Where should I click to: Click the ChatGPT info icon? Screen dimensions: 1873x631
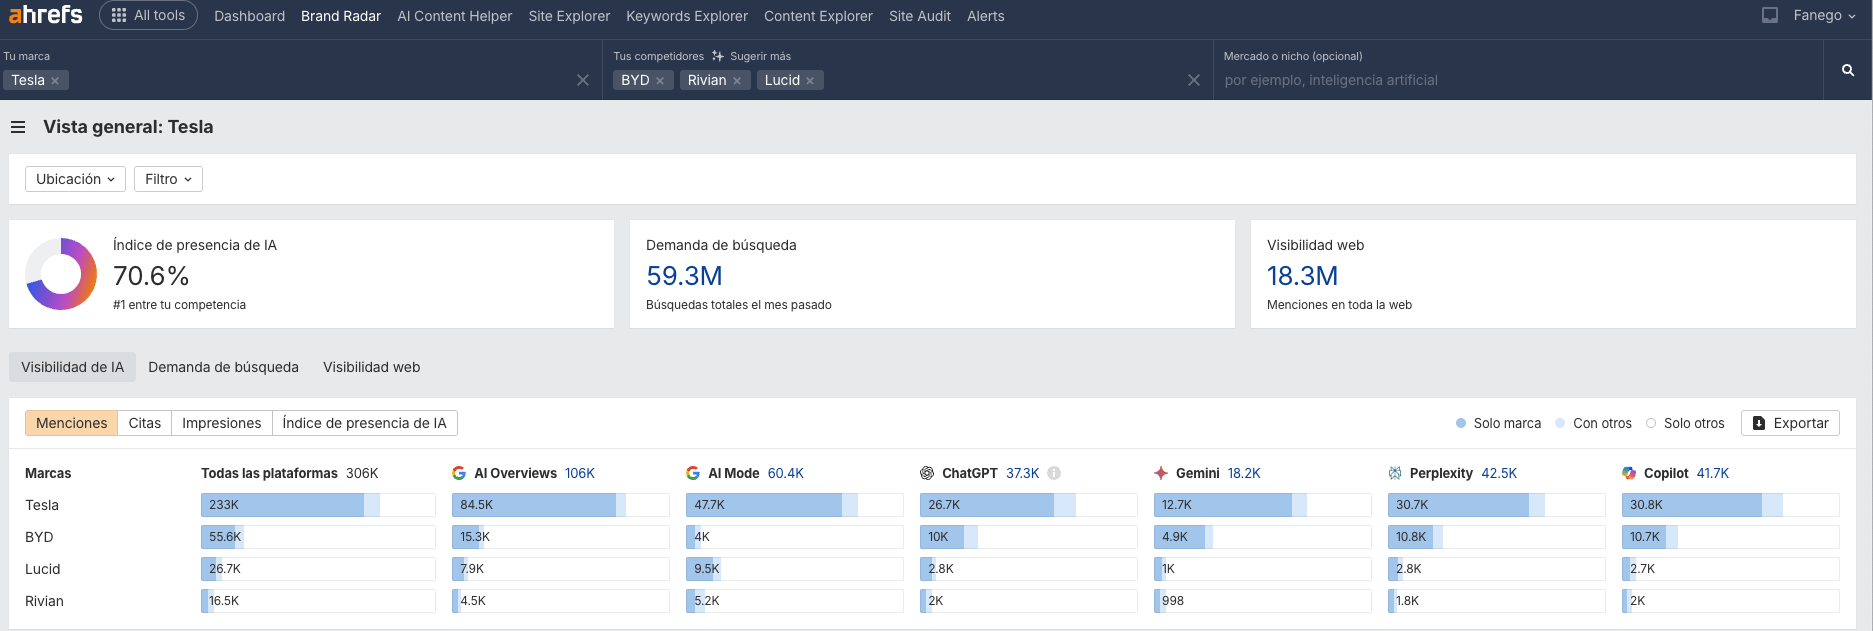click(x=1054, y=473)
